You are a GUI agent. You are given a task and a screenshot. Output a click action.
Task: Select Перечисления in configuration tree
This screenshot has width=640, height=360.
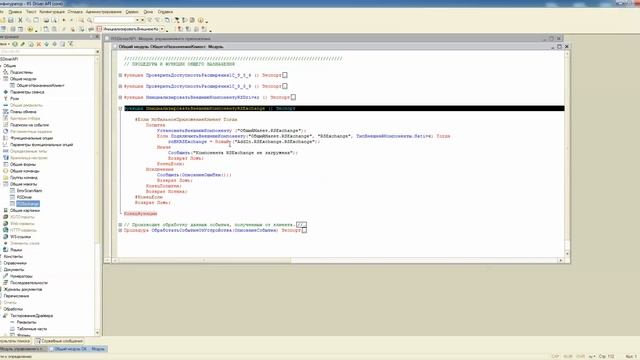tap(16, 296)
